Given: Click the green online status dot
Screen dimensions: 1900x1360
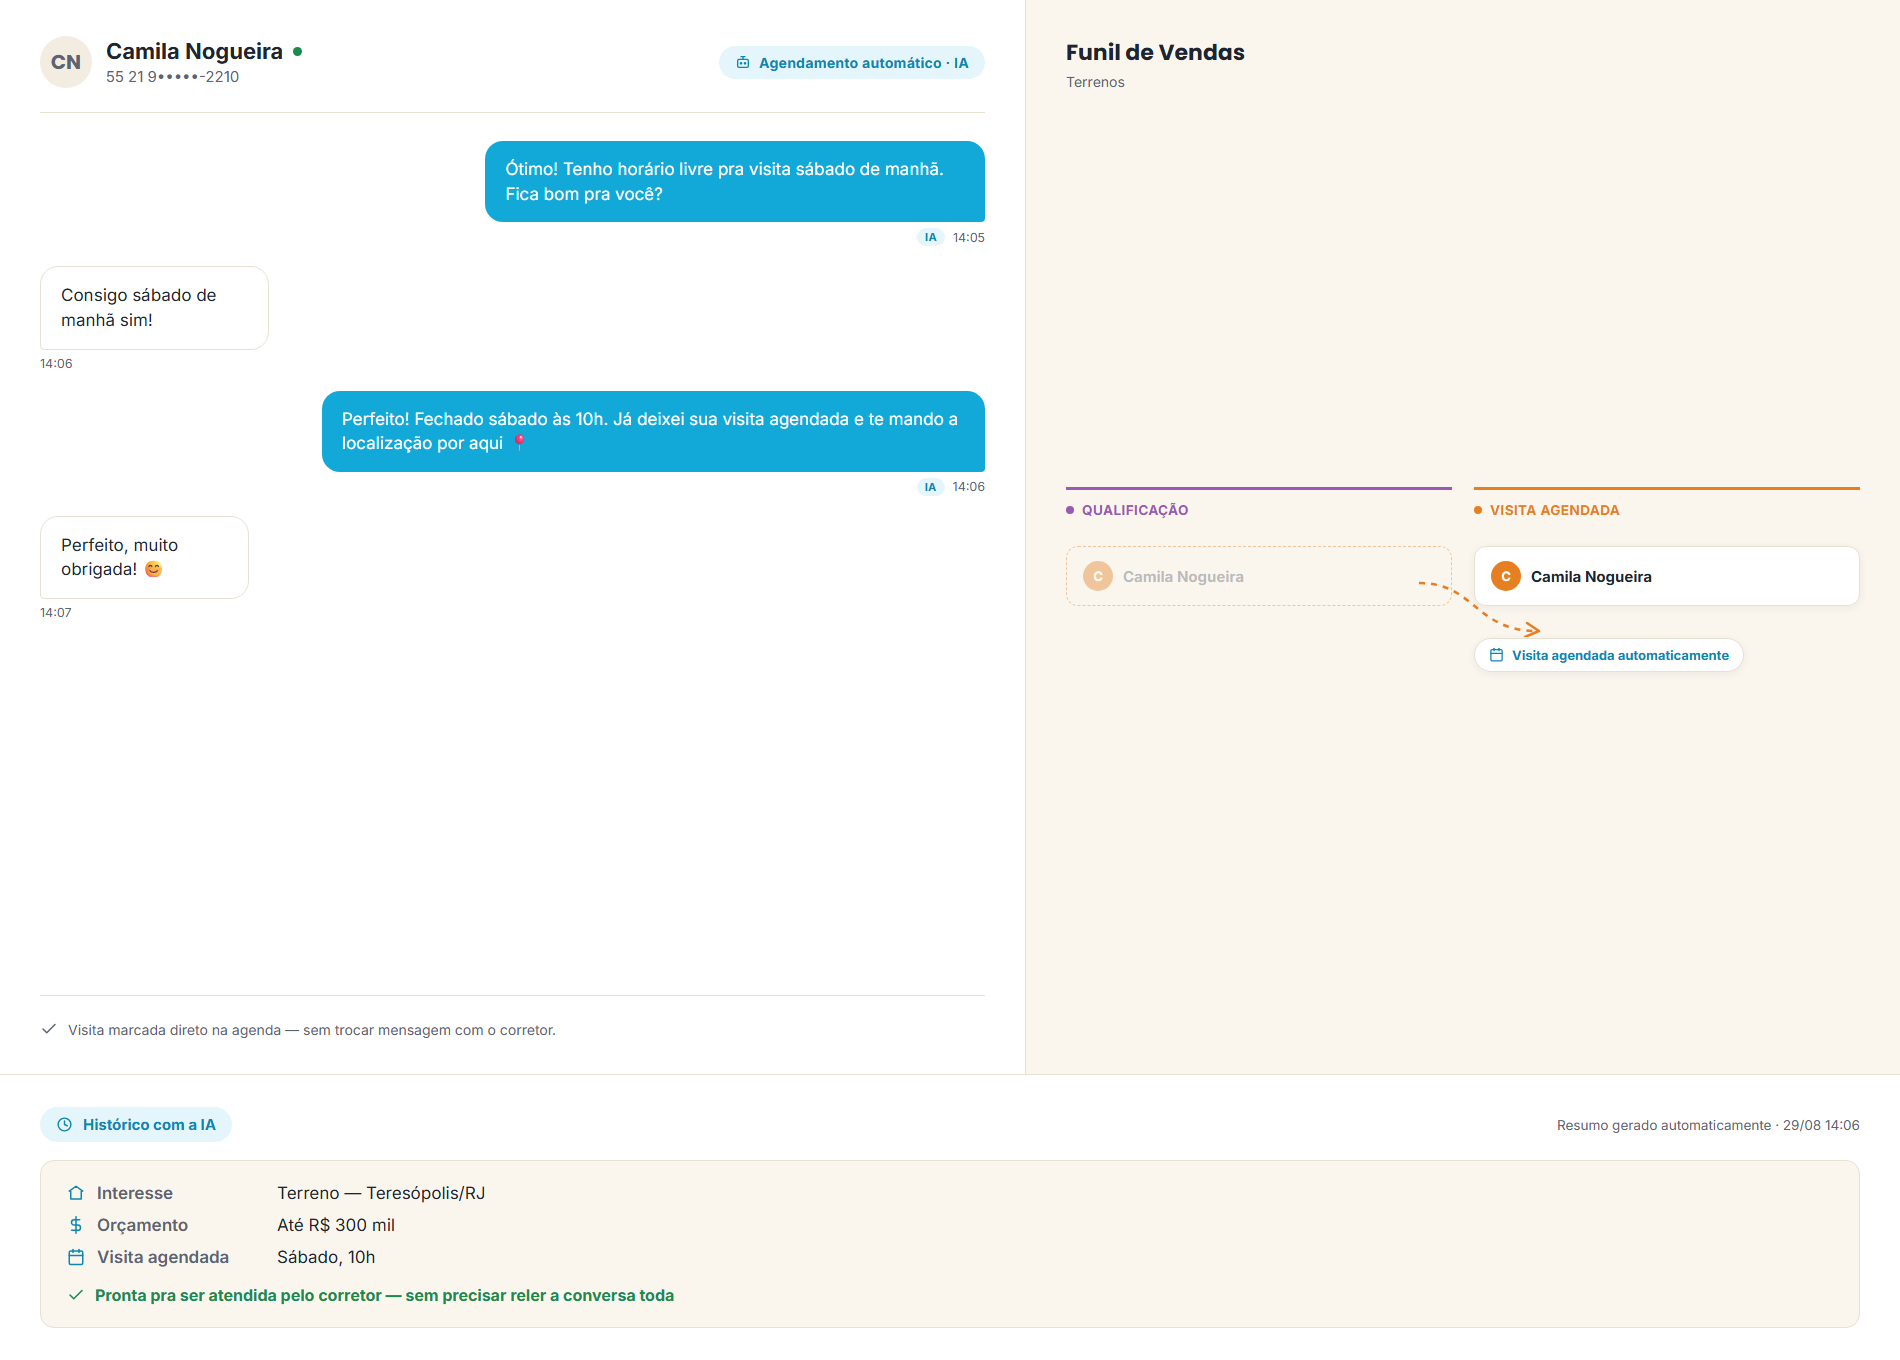Looking at the screenshot, I should [x=297, y=52].
